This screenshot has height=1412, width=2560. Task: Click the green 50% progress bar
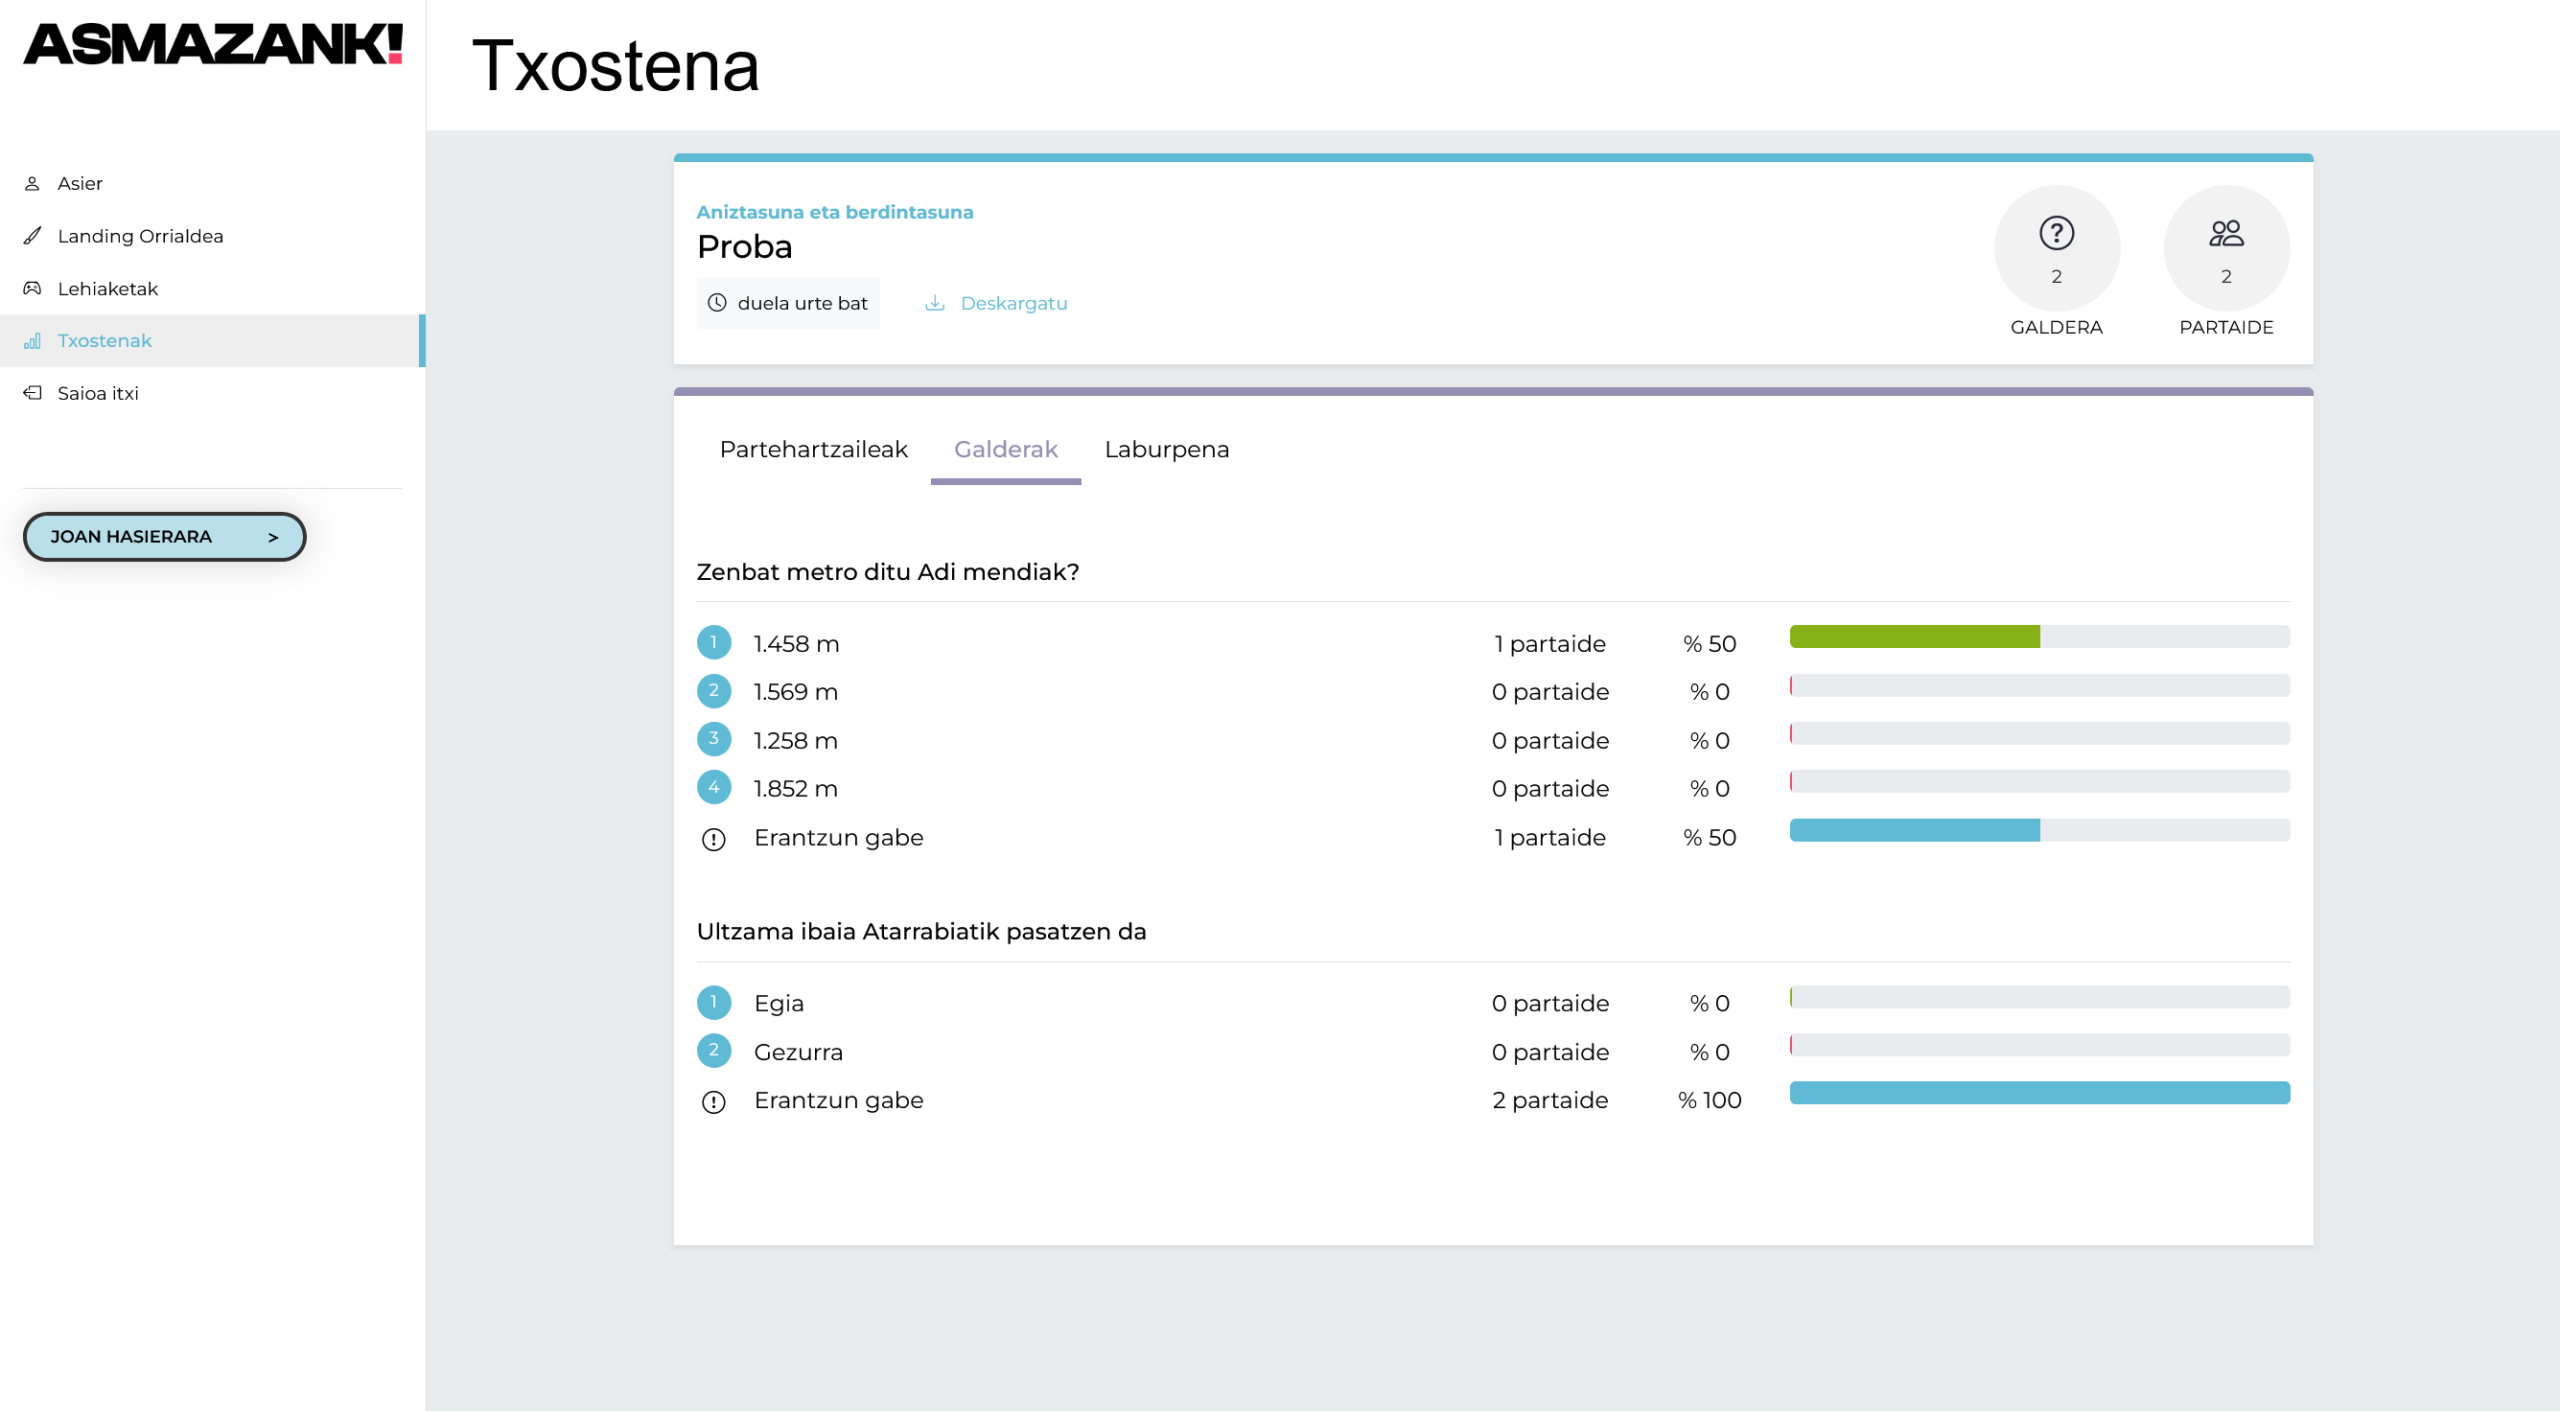1914,637
